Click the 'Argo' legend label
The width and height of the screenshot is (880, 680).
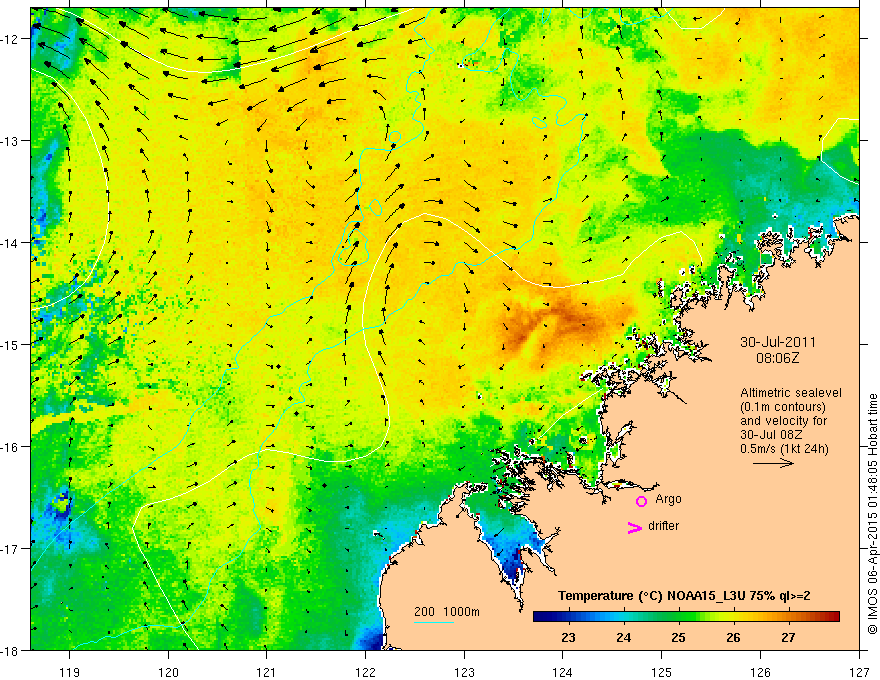click(668, 499)
